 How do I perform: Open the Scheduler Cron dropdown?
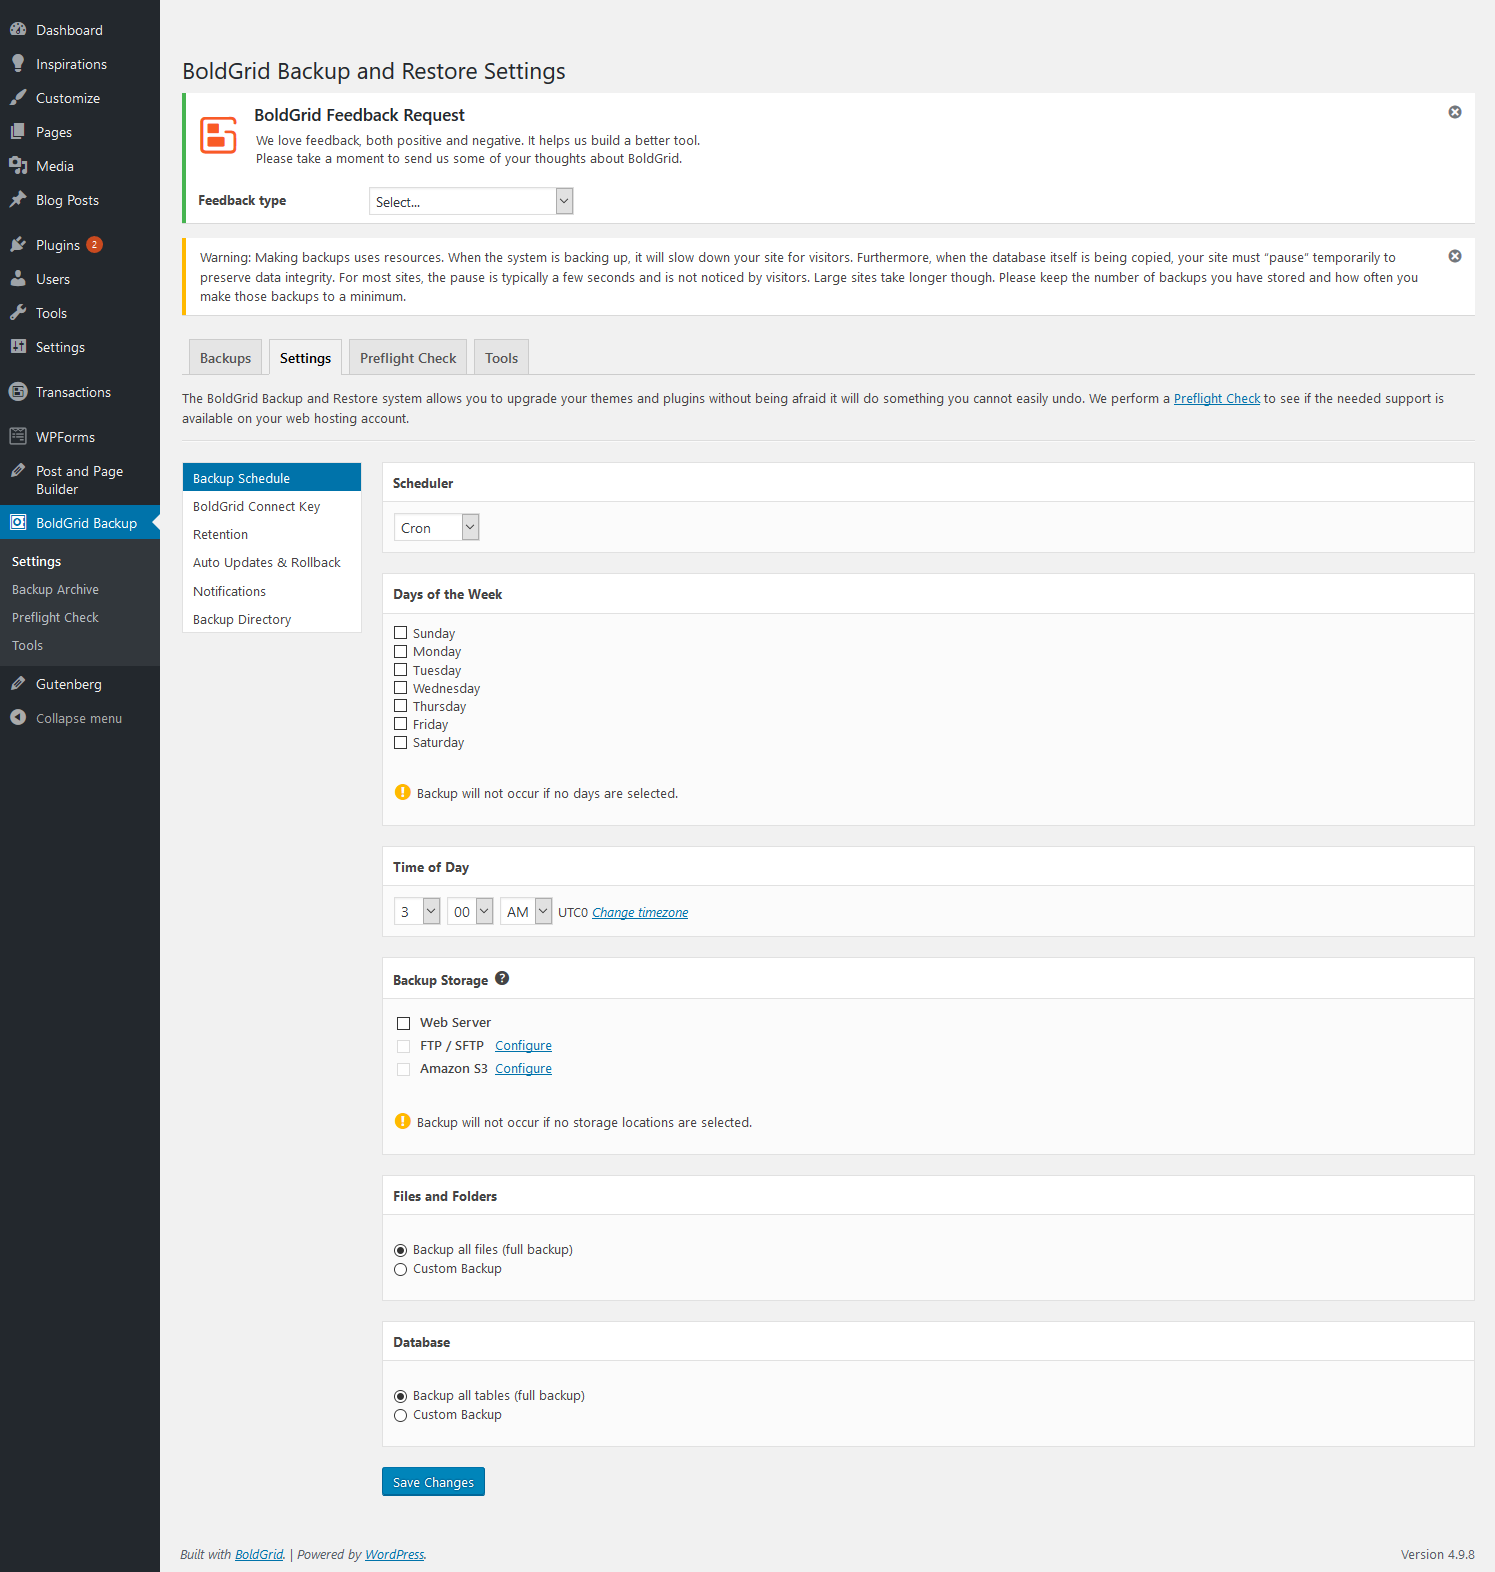click(437, 527)
